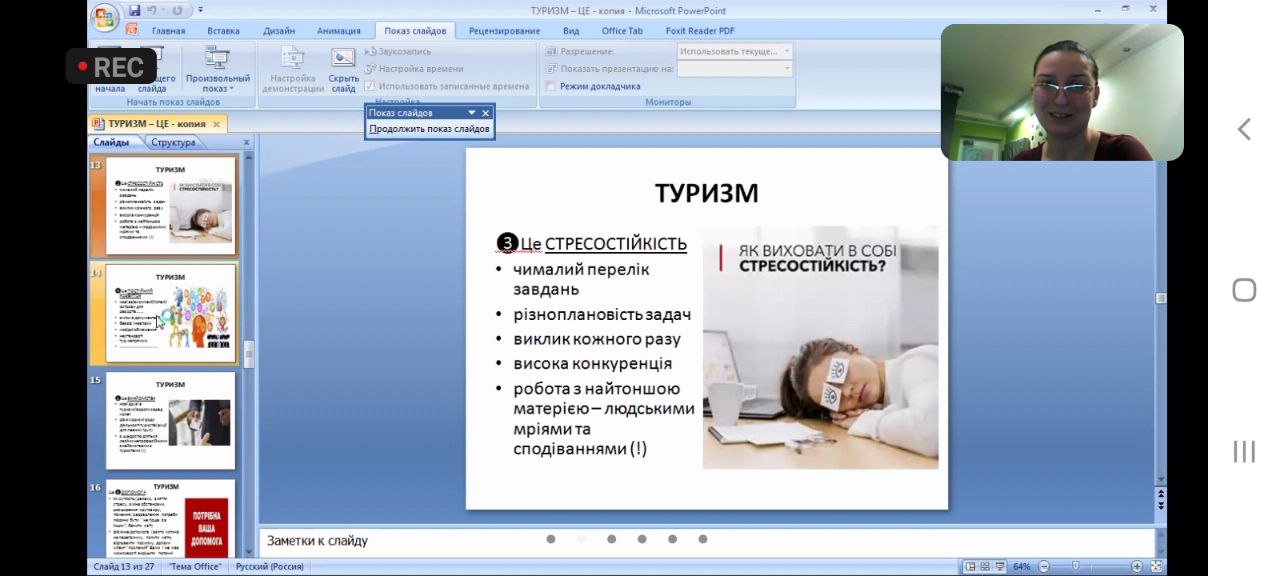The height and width of the screenshot is (576, 1280).
Task: Select slide 15 thumbnail
Action: (171, 421)
